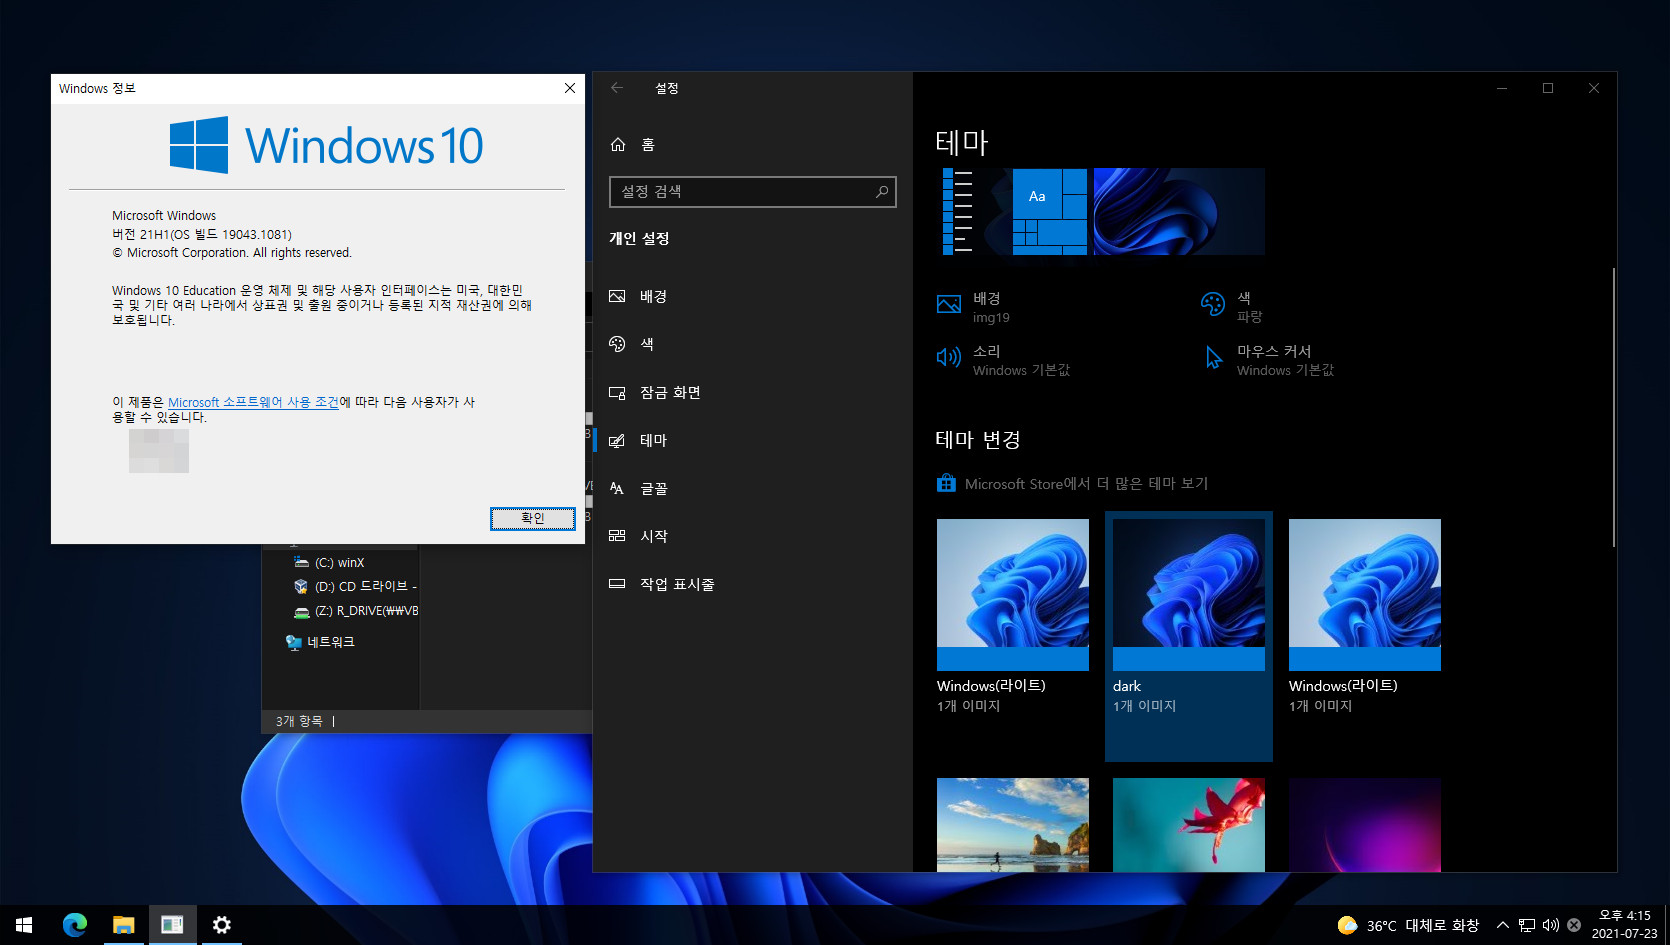Select the Background icon in sidebar

point(617,296)
